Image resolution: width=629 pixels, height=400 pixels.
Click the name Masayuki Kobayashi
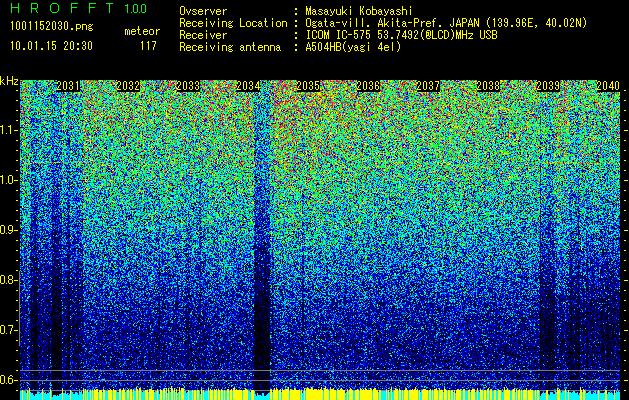pos(359,11)
